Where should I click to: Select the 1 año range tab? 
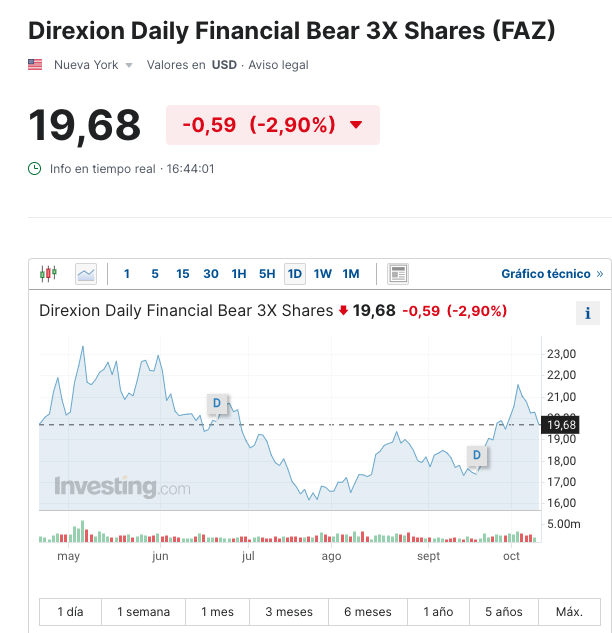pos(438,612)
